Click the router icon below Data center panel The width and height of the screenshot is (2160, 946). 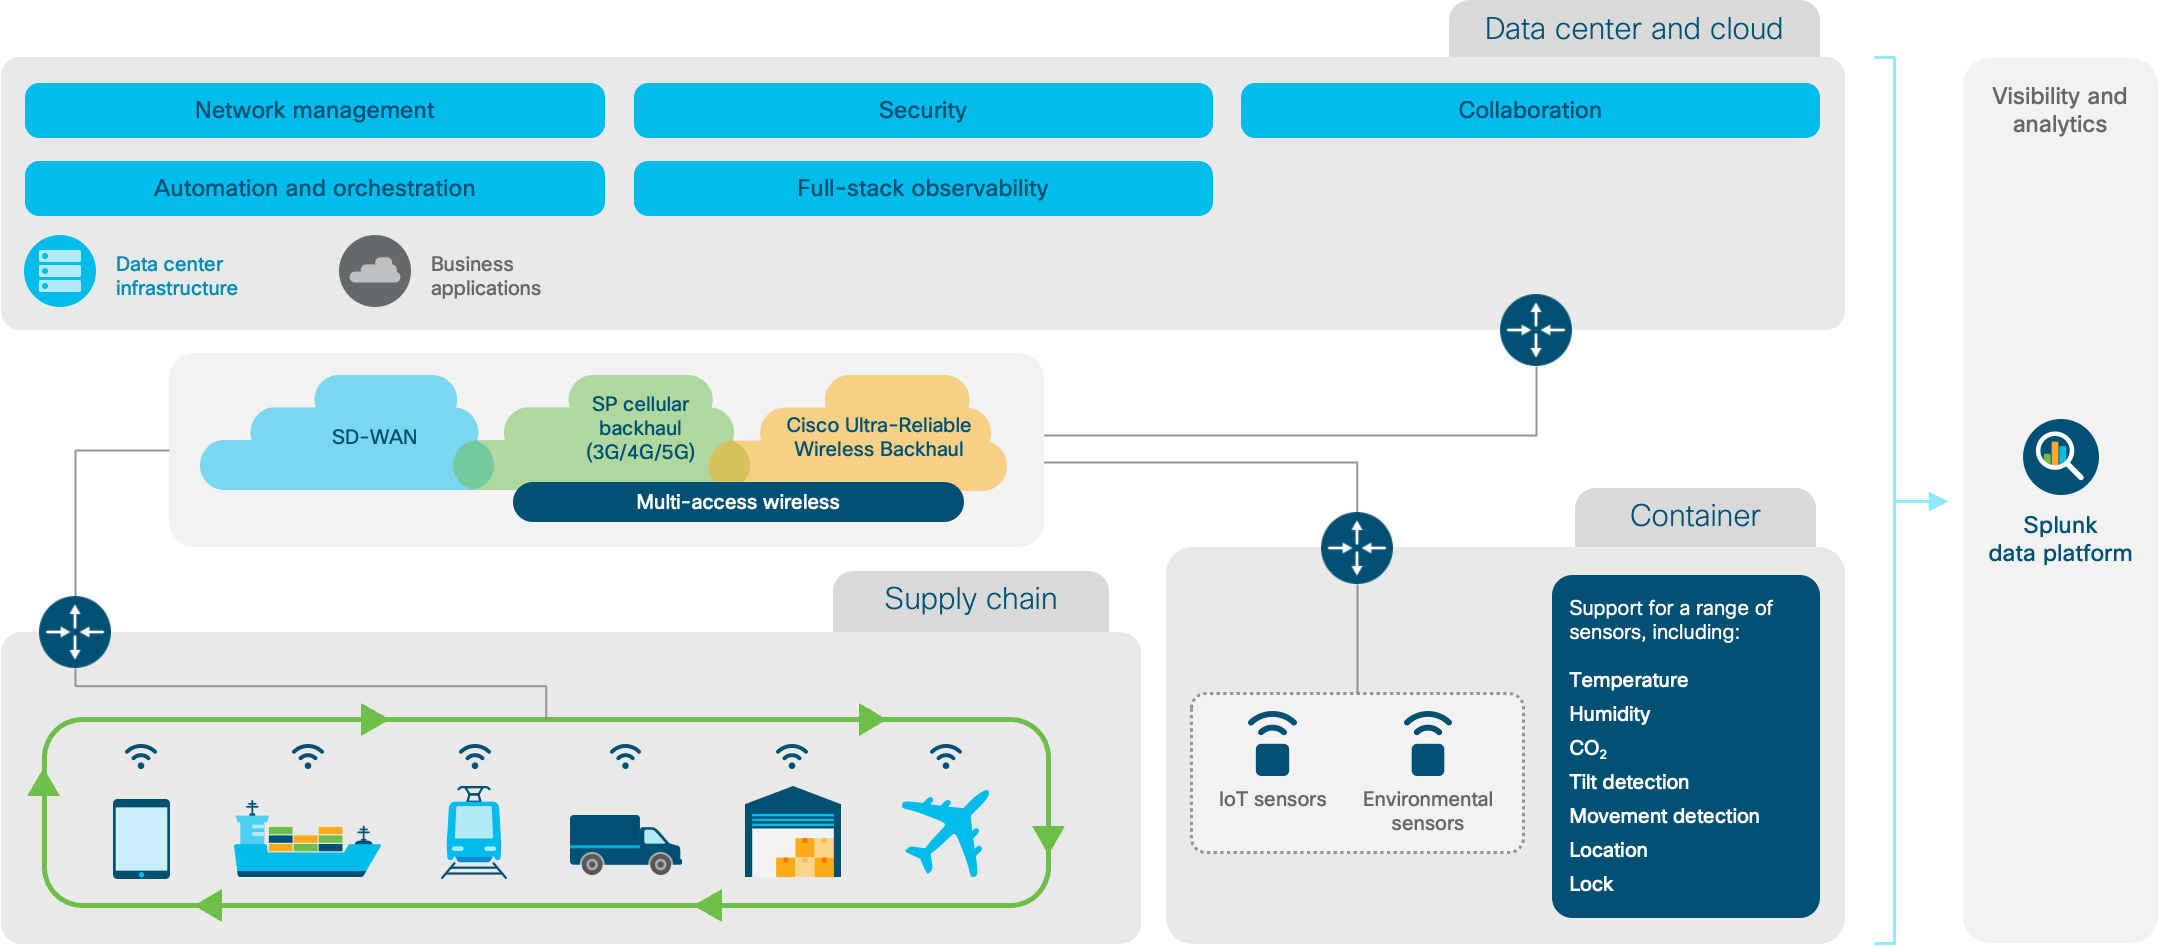pyautogui.click(x=1536, y=330)
